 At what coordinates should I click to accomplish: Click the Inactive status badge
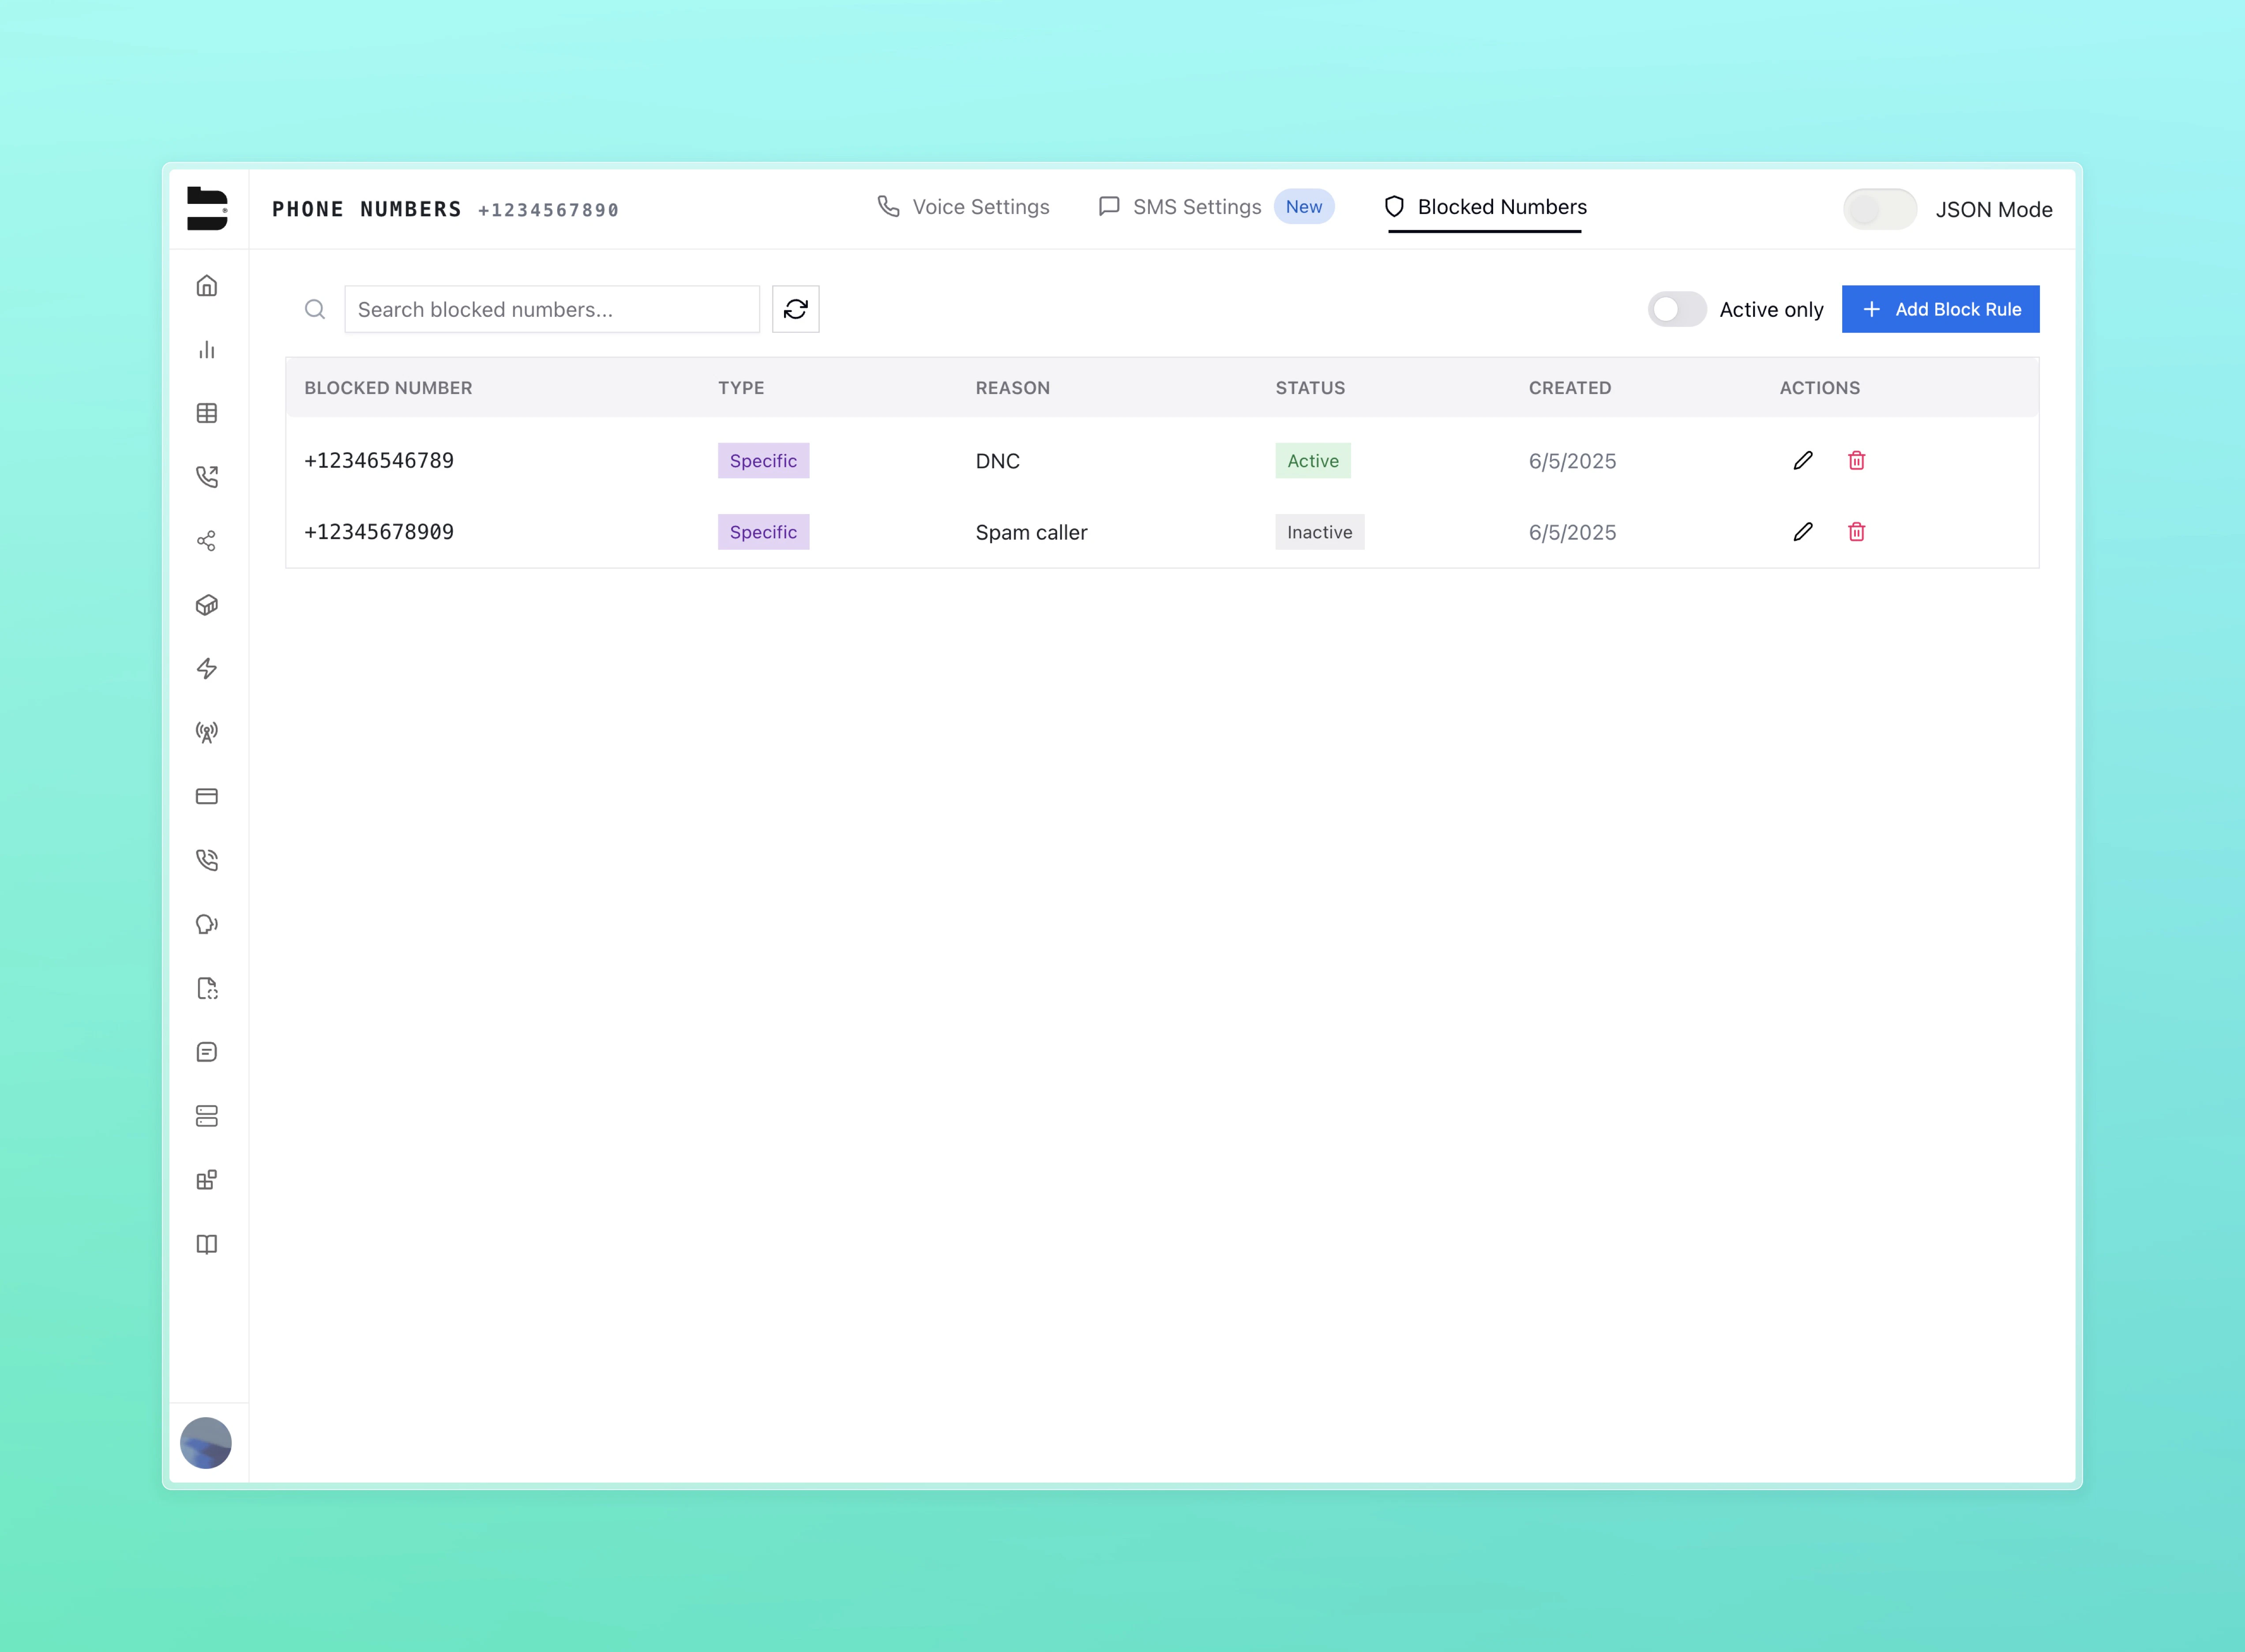(x=1320, y=532)
